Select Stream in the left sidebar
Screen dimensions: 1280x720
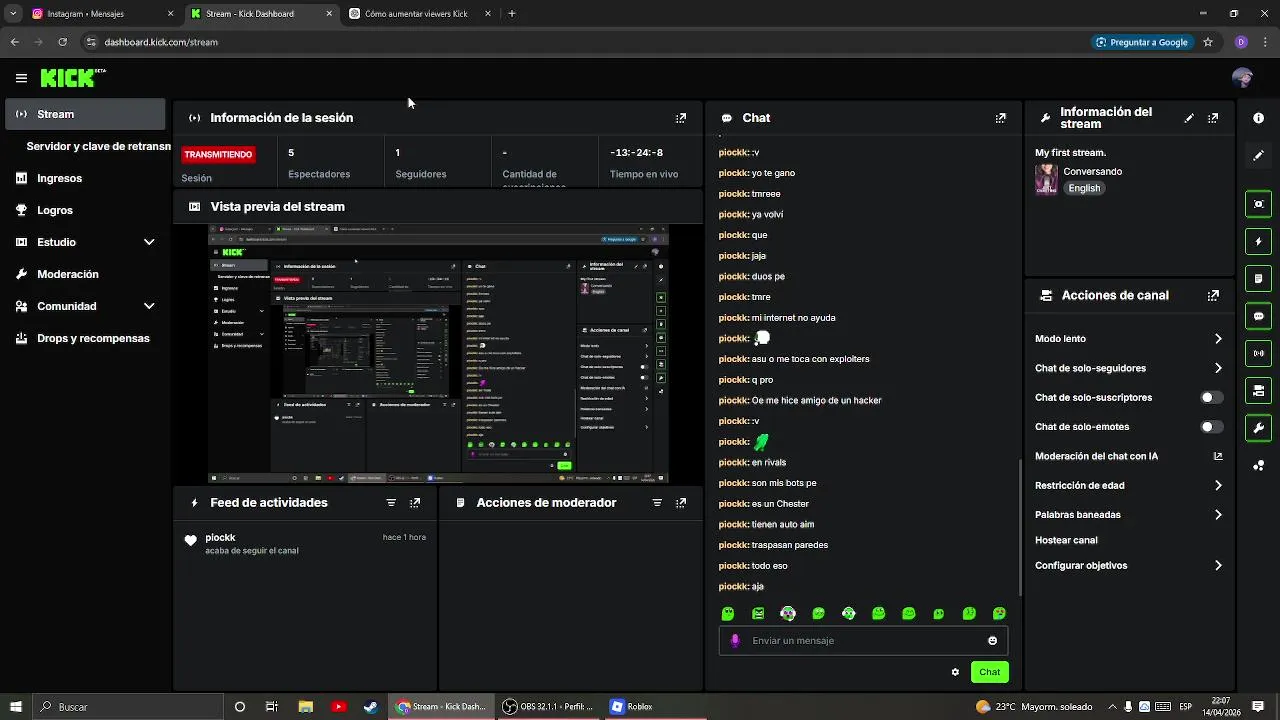[x=84, y=114]
